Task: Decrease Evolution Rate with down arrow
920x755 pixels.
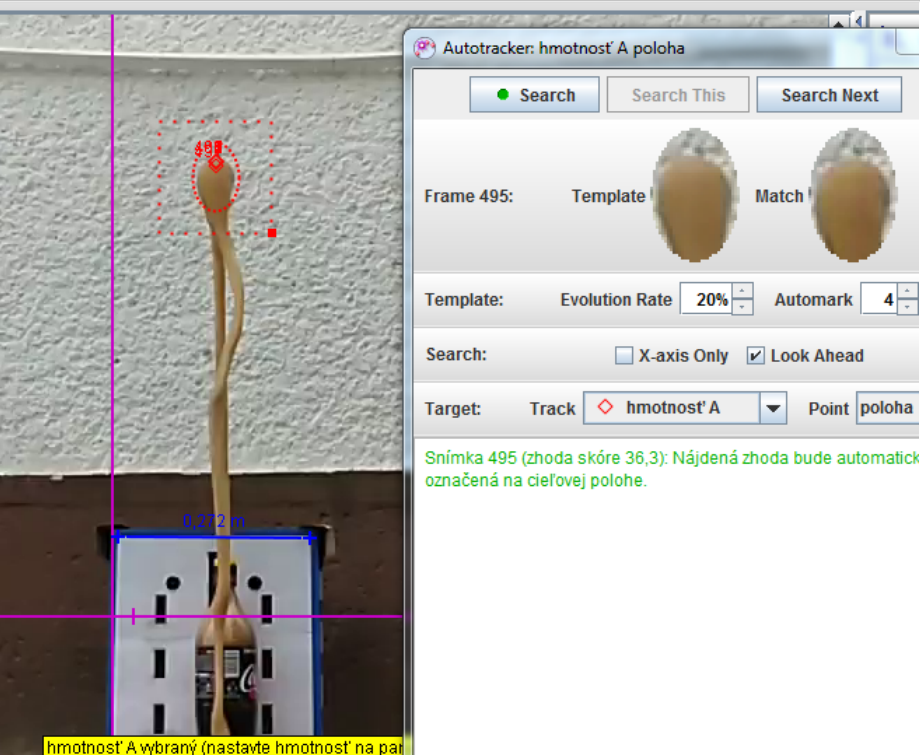Action: 742,307
